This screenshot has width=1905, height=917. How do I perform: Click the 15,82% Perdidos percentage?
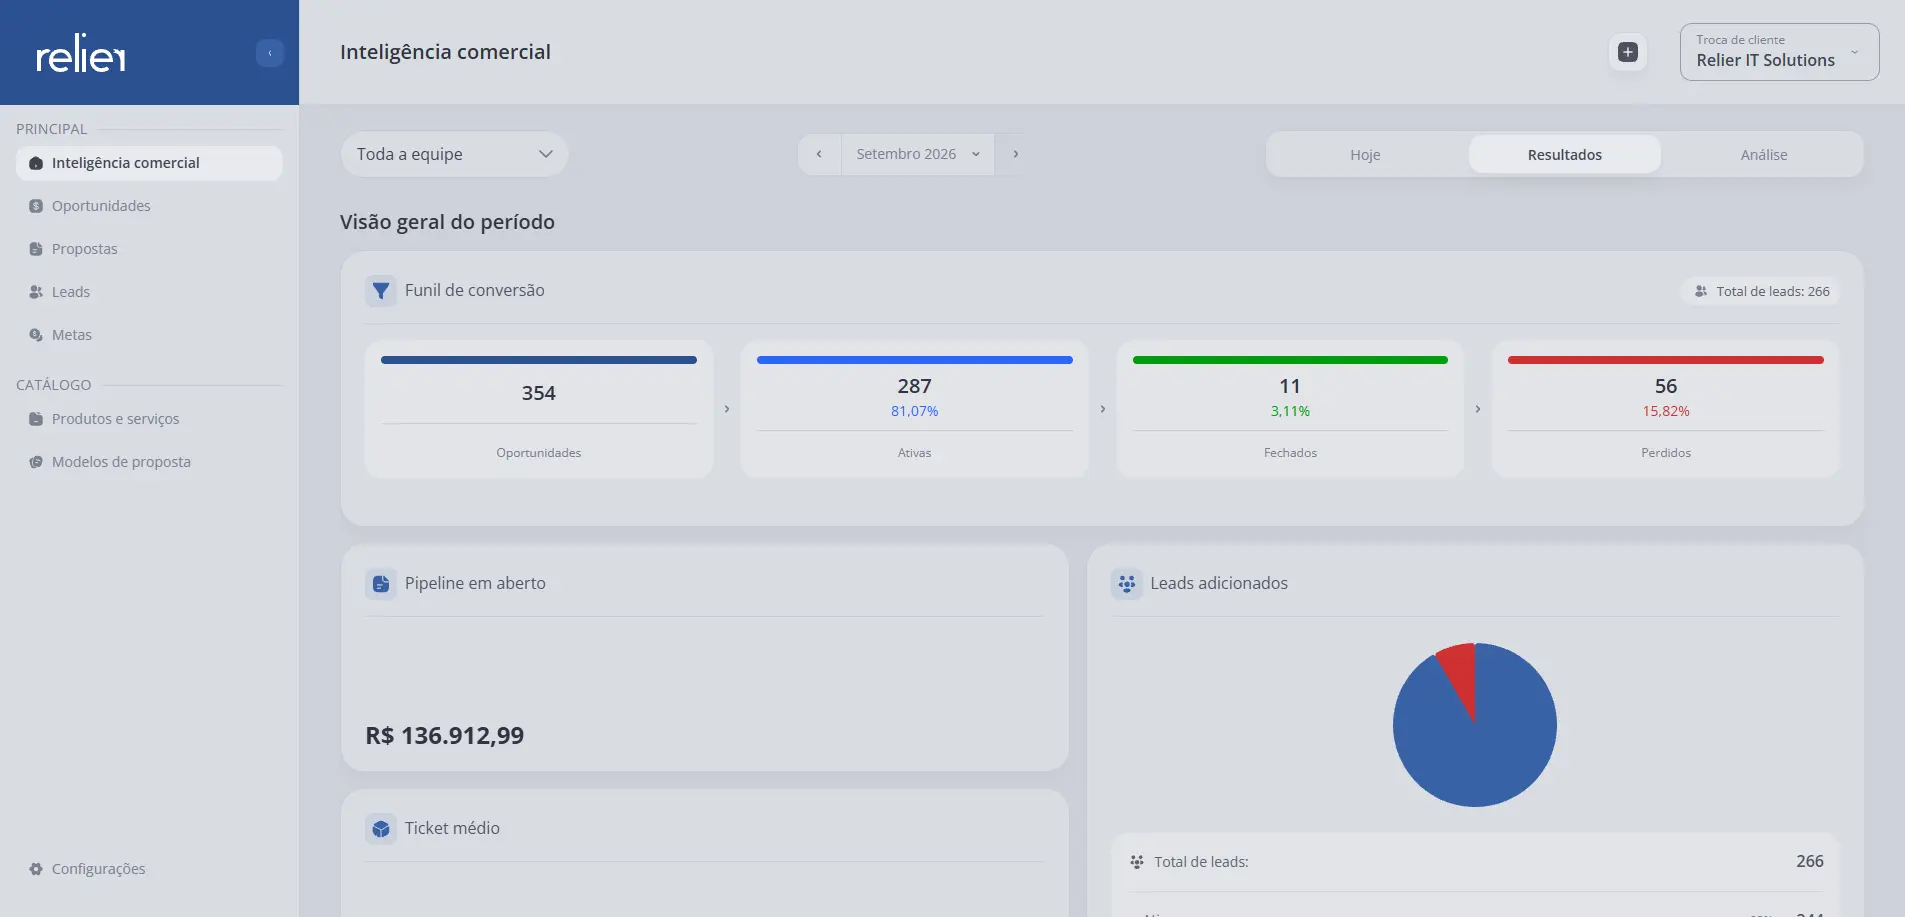(1666, 411)
